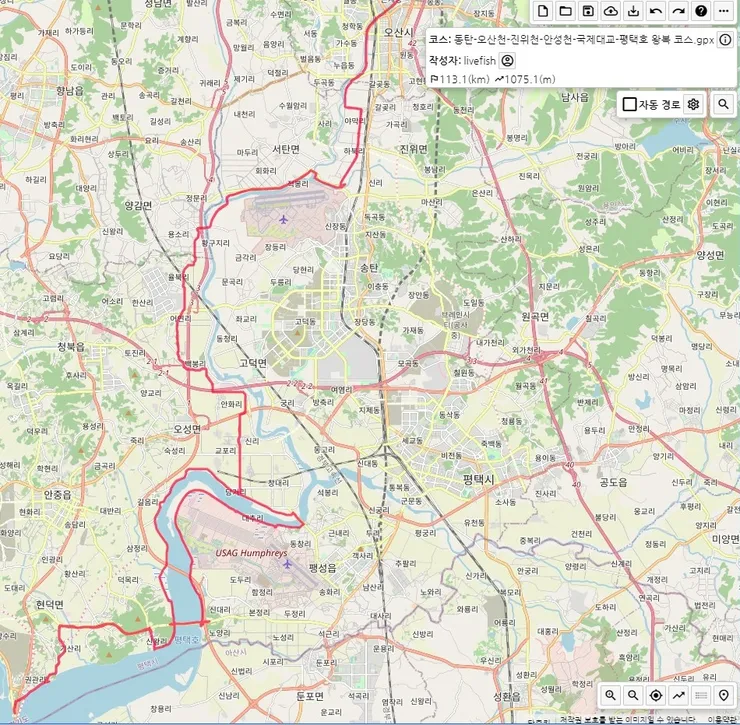
Task: Add a location pin marker
Action: pyautogui.click(x=724, y=695)
